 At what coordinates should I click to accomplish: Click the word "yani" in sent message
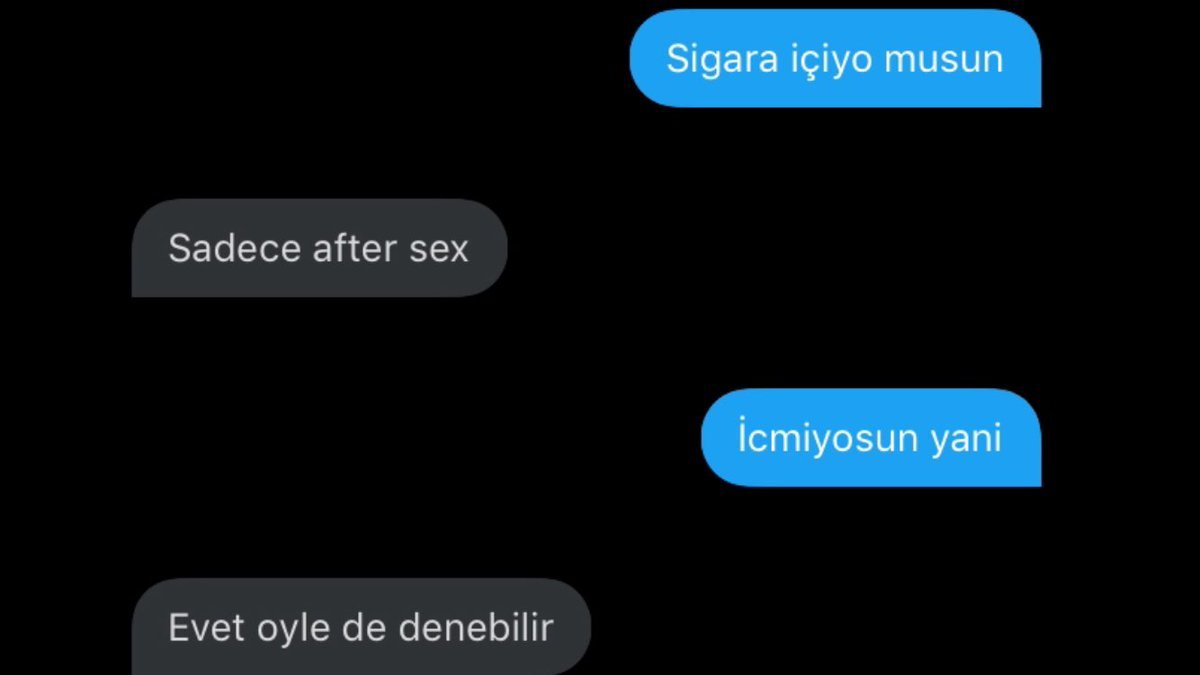click(x=966, y=440)
